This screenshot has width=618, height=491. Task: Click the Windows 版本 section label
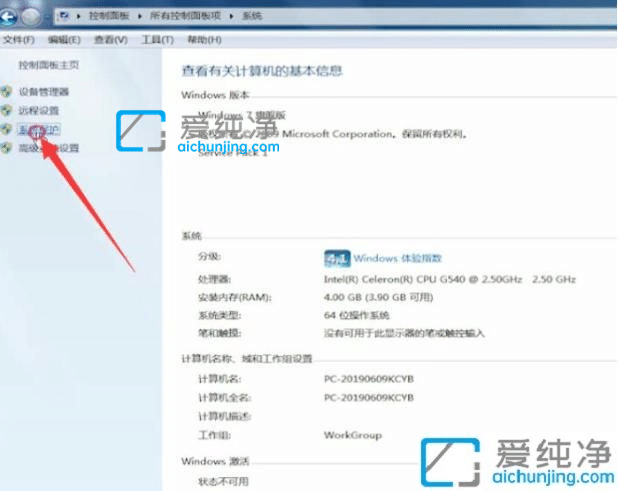point(215,95)
